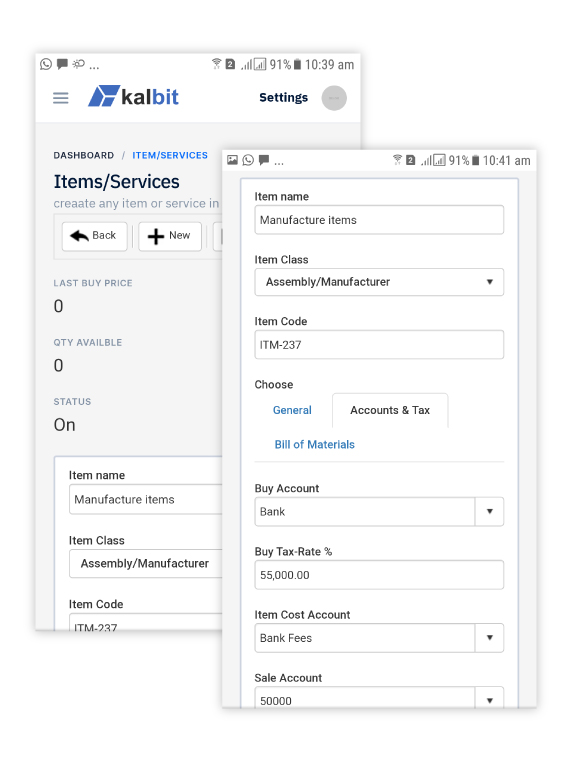The height and width of the screenshot is (762, 570).
Task: Click the kalbit logo
Action: [x=133, y=96]
